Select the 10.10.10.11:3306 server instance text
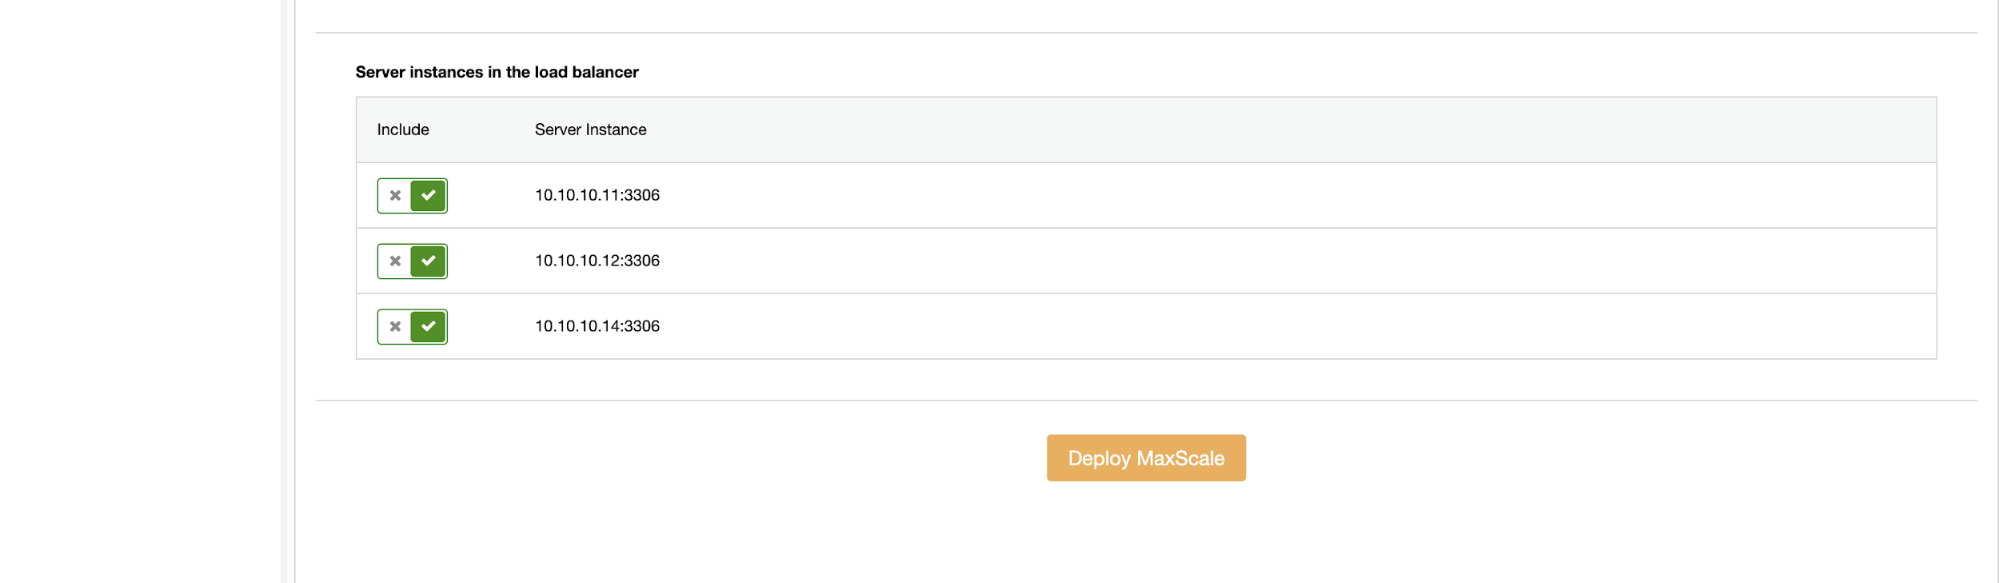The height and width of the screenshot is (583, 1999). point(597,195)
